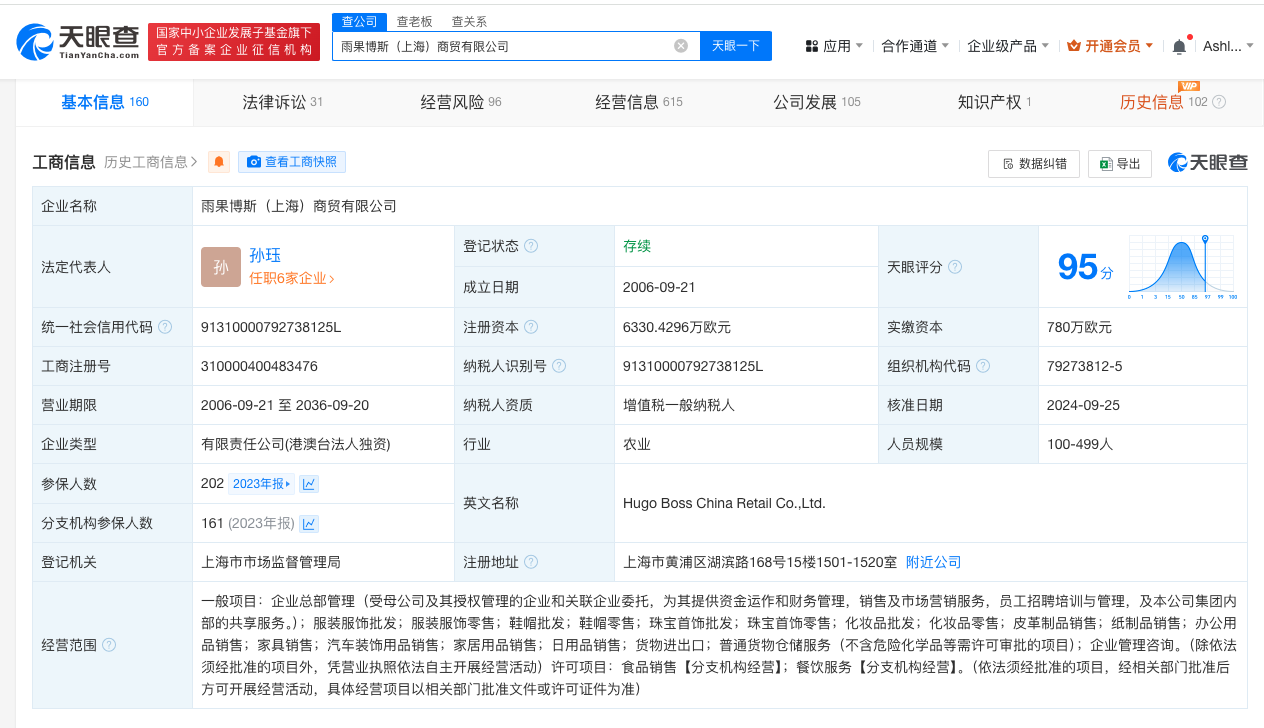Expand the 应用 dropdown menu
Viewport: 1264px width, 728px height.
[834, 46]
